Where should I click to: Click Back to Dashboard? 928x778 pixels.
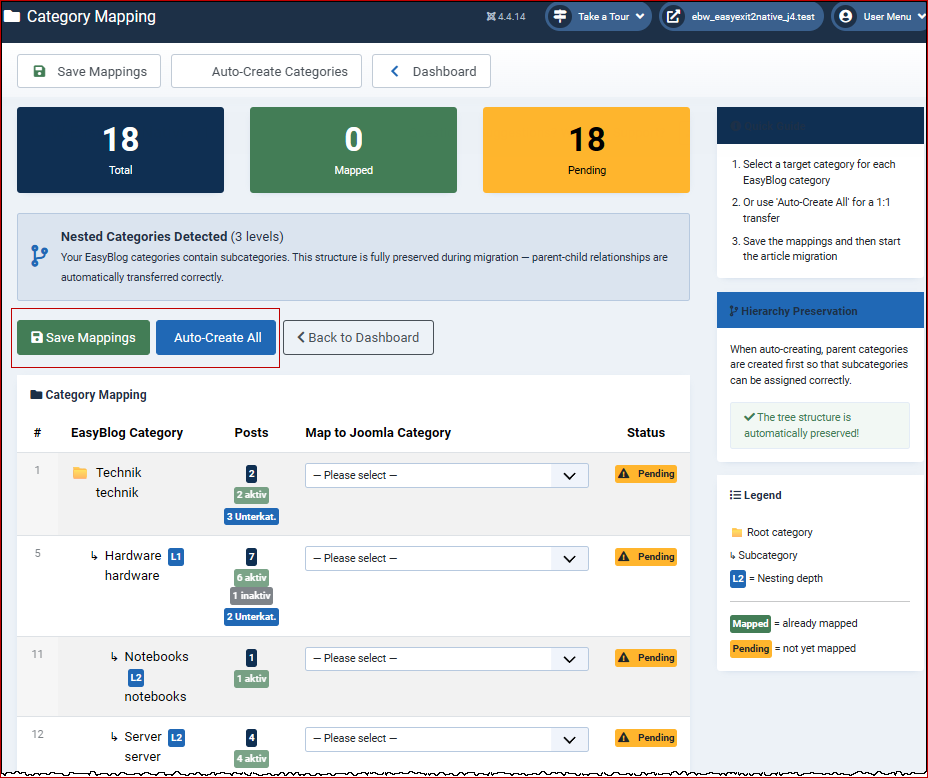358,338
